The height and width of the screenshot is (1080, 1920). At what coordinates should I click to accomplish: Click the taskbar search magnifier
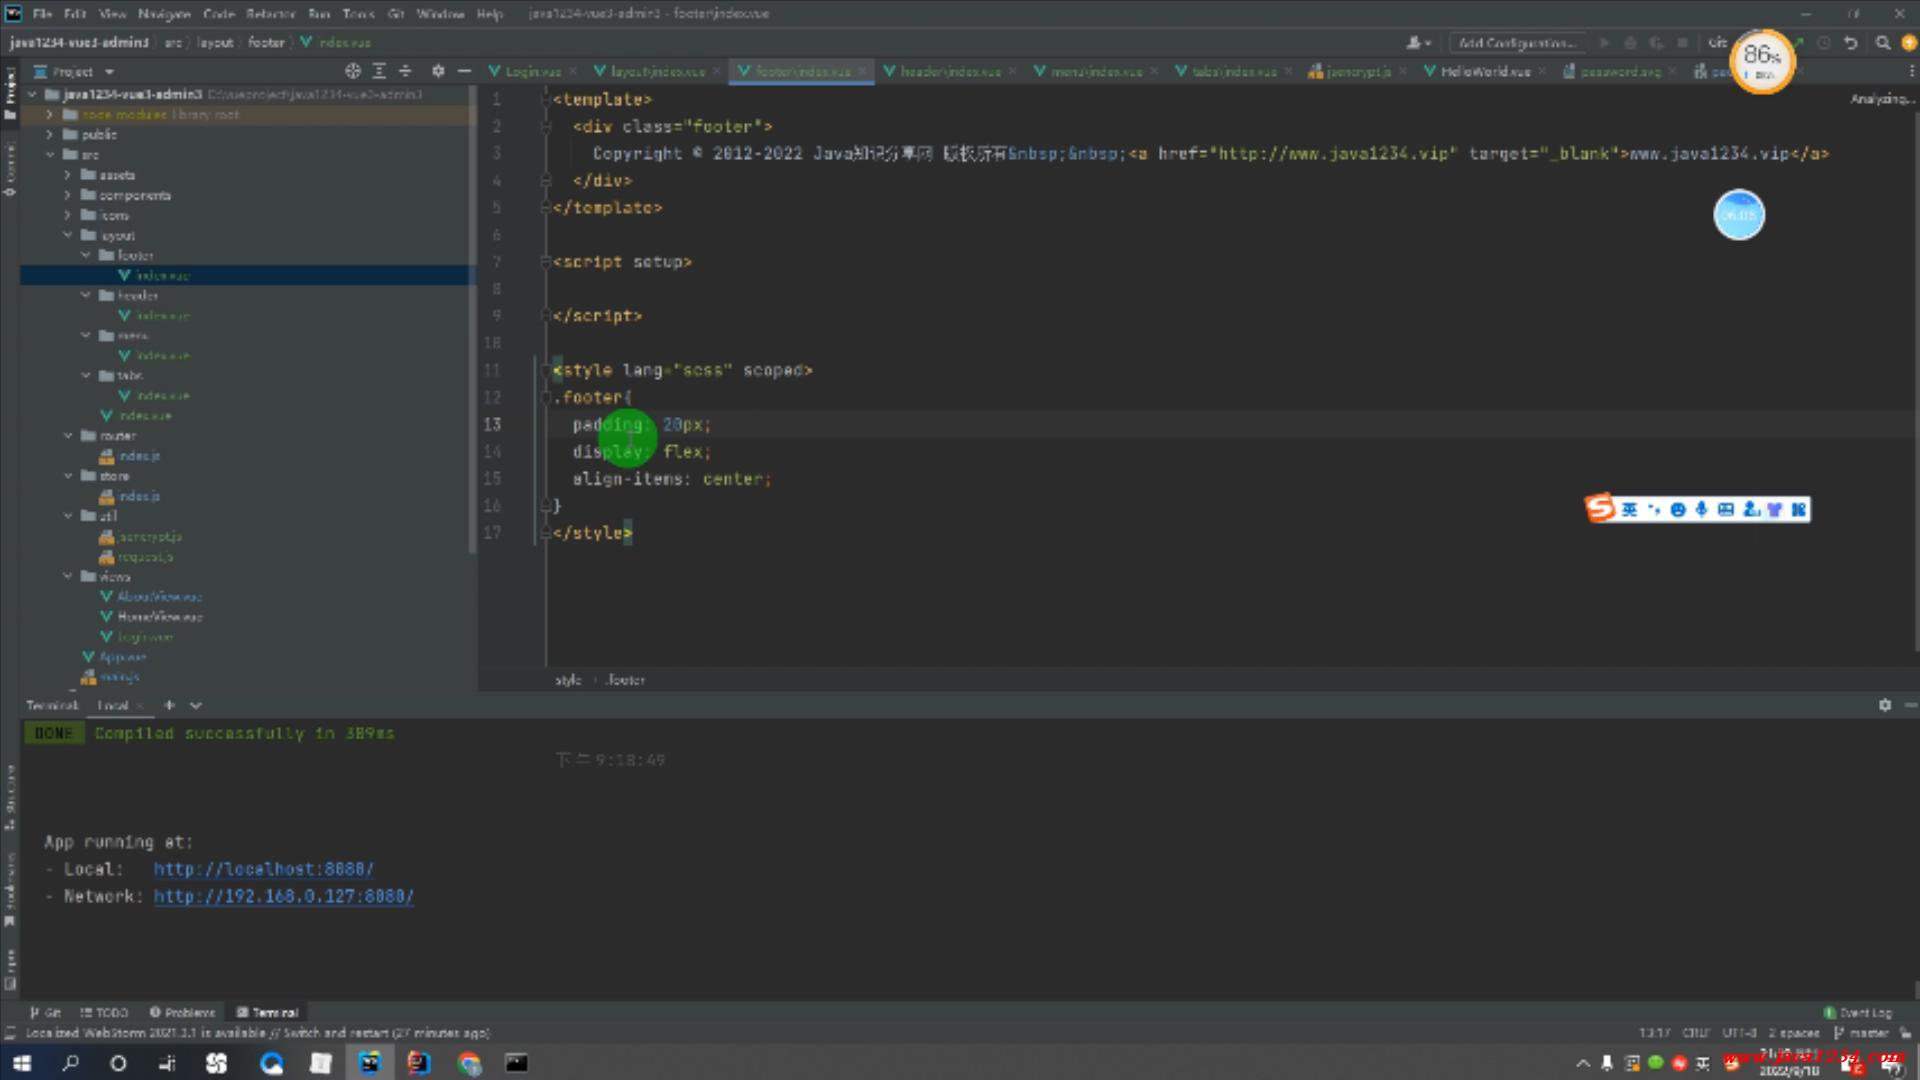point(70,1063)
